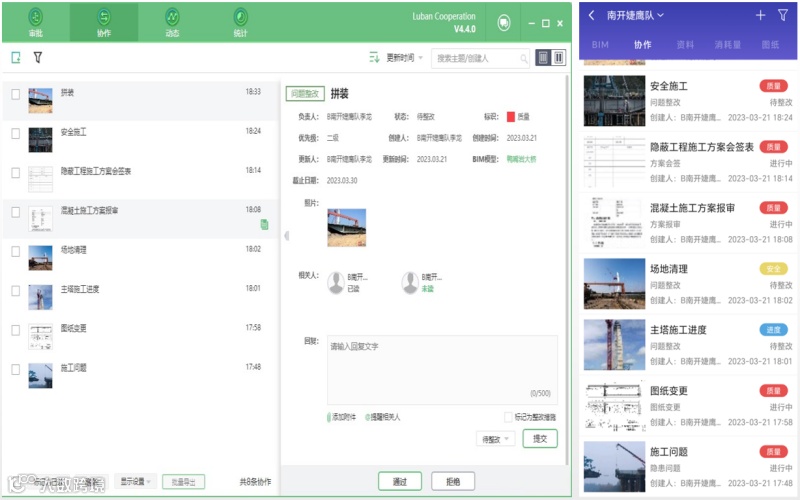800x500 pixels.
Task: Open the 更新时间 sort dropdown
Action: pos(405,58)
